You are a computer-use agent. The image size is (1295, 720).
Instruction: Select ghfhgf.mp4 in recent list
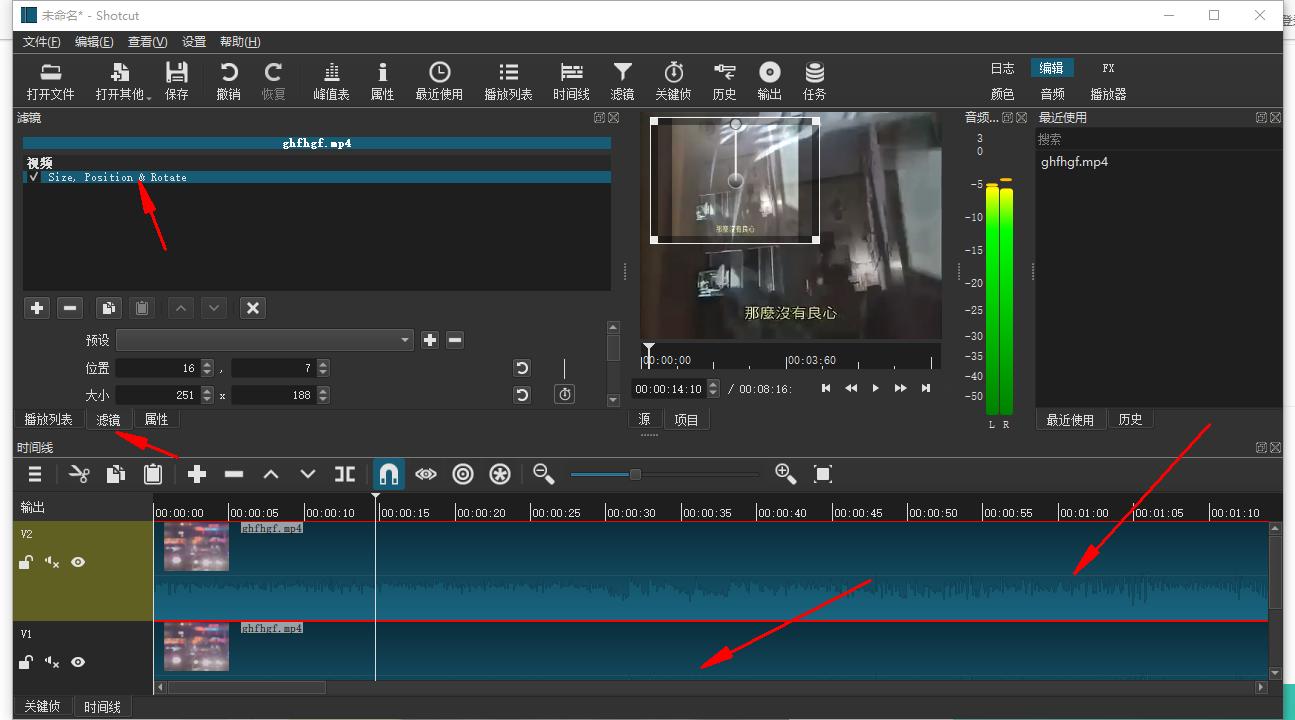pos(1074,162)
